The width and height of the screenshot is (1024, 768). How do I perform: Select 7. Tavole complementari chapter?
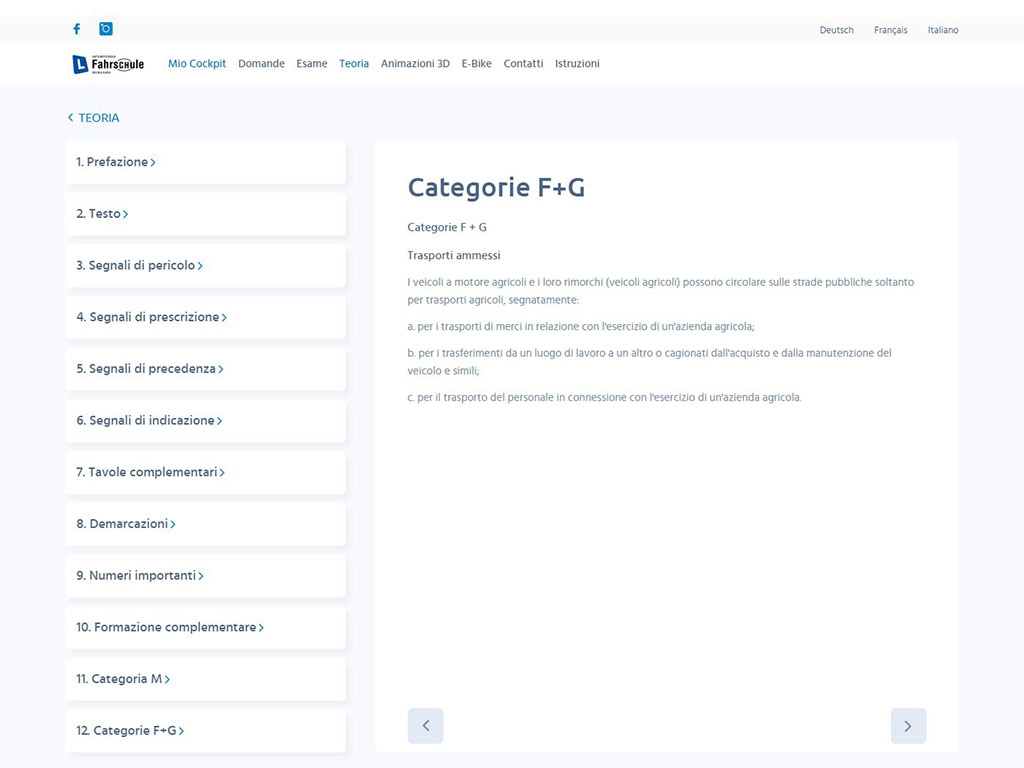[x=150, y=472]
